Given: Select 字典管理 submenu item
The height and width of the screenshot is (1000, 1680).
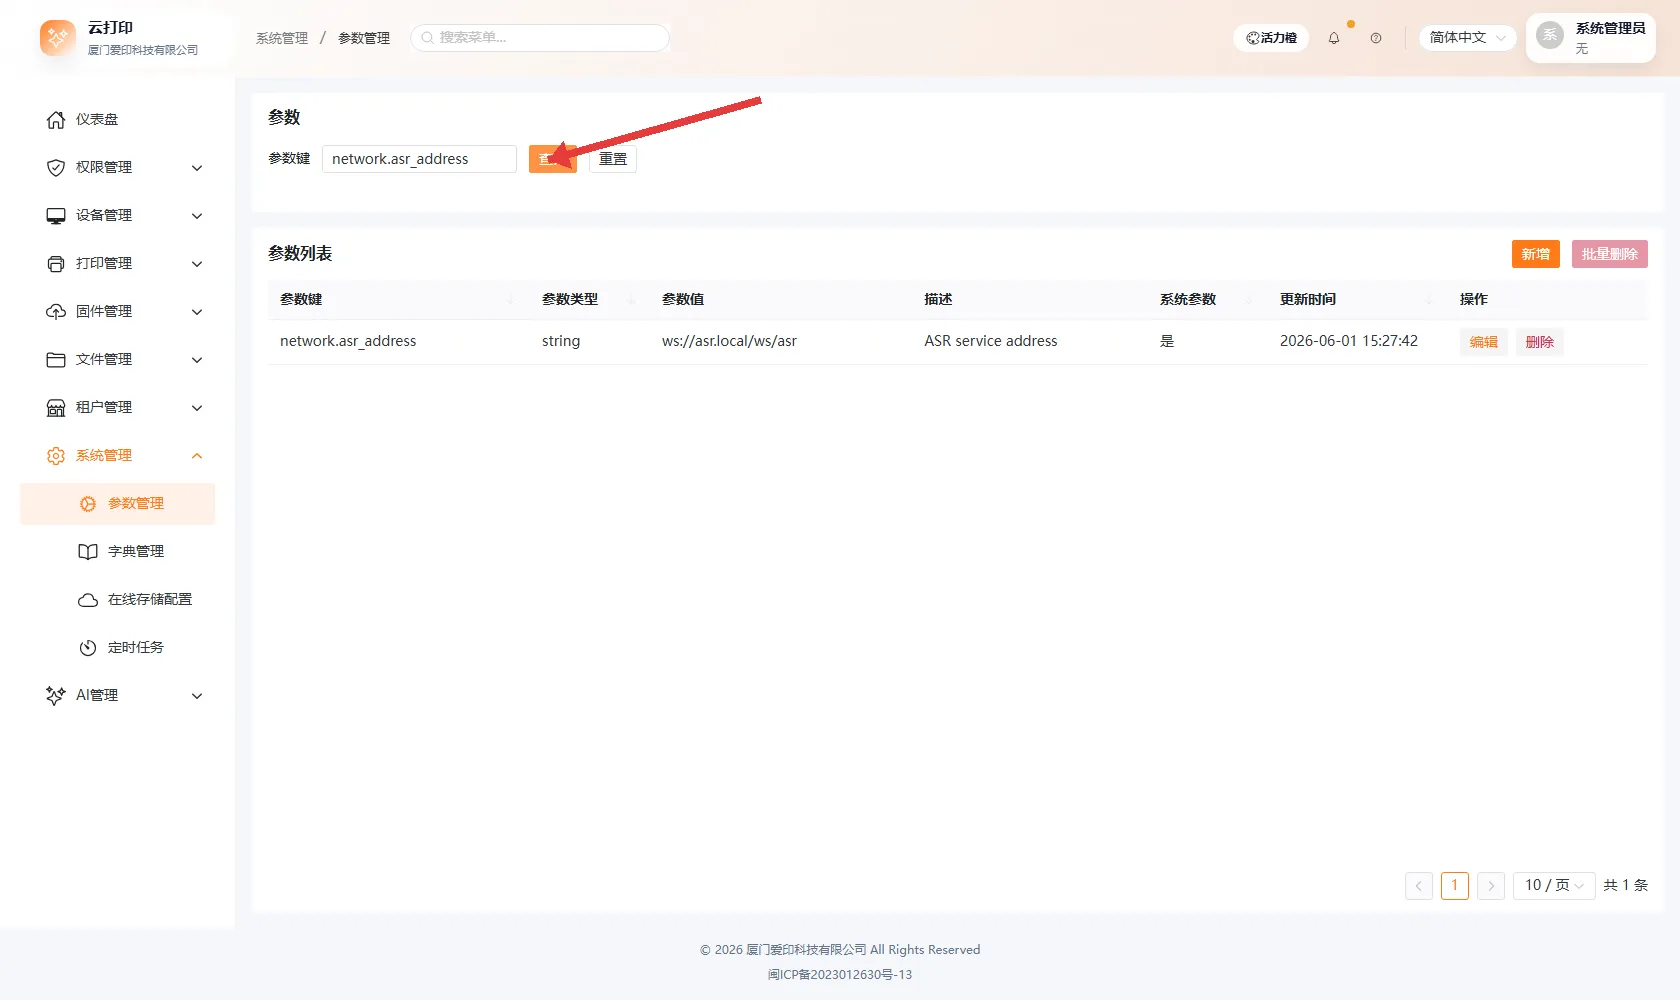Looking at the screenshot, I should 118,552.
